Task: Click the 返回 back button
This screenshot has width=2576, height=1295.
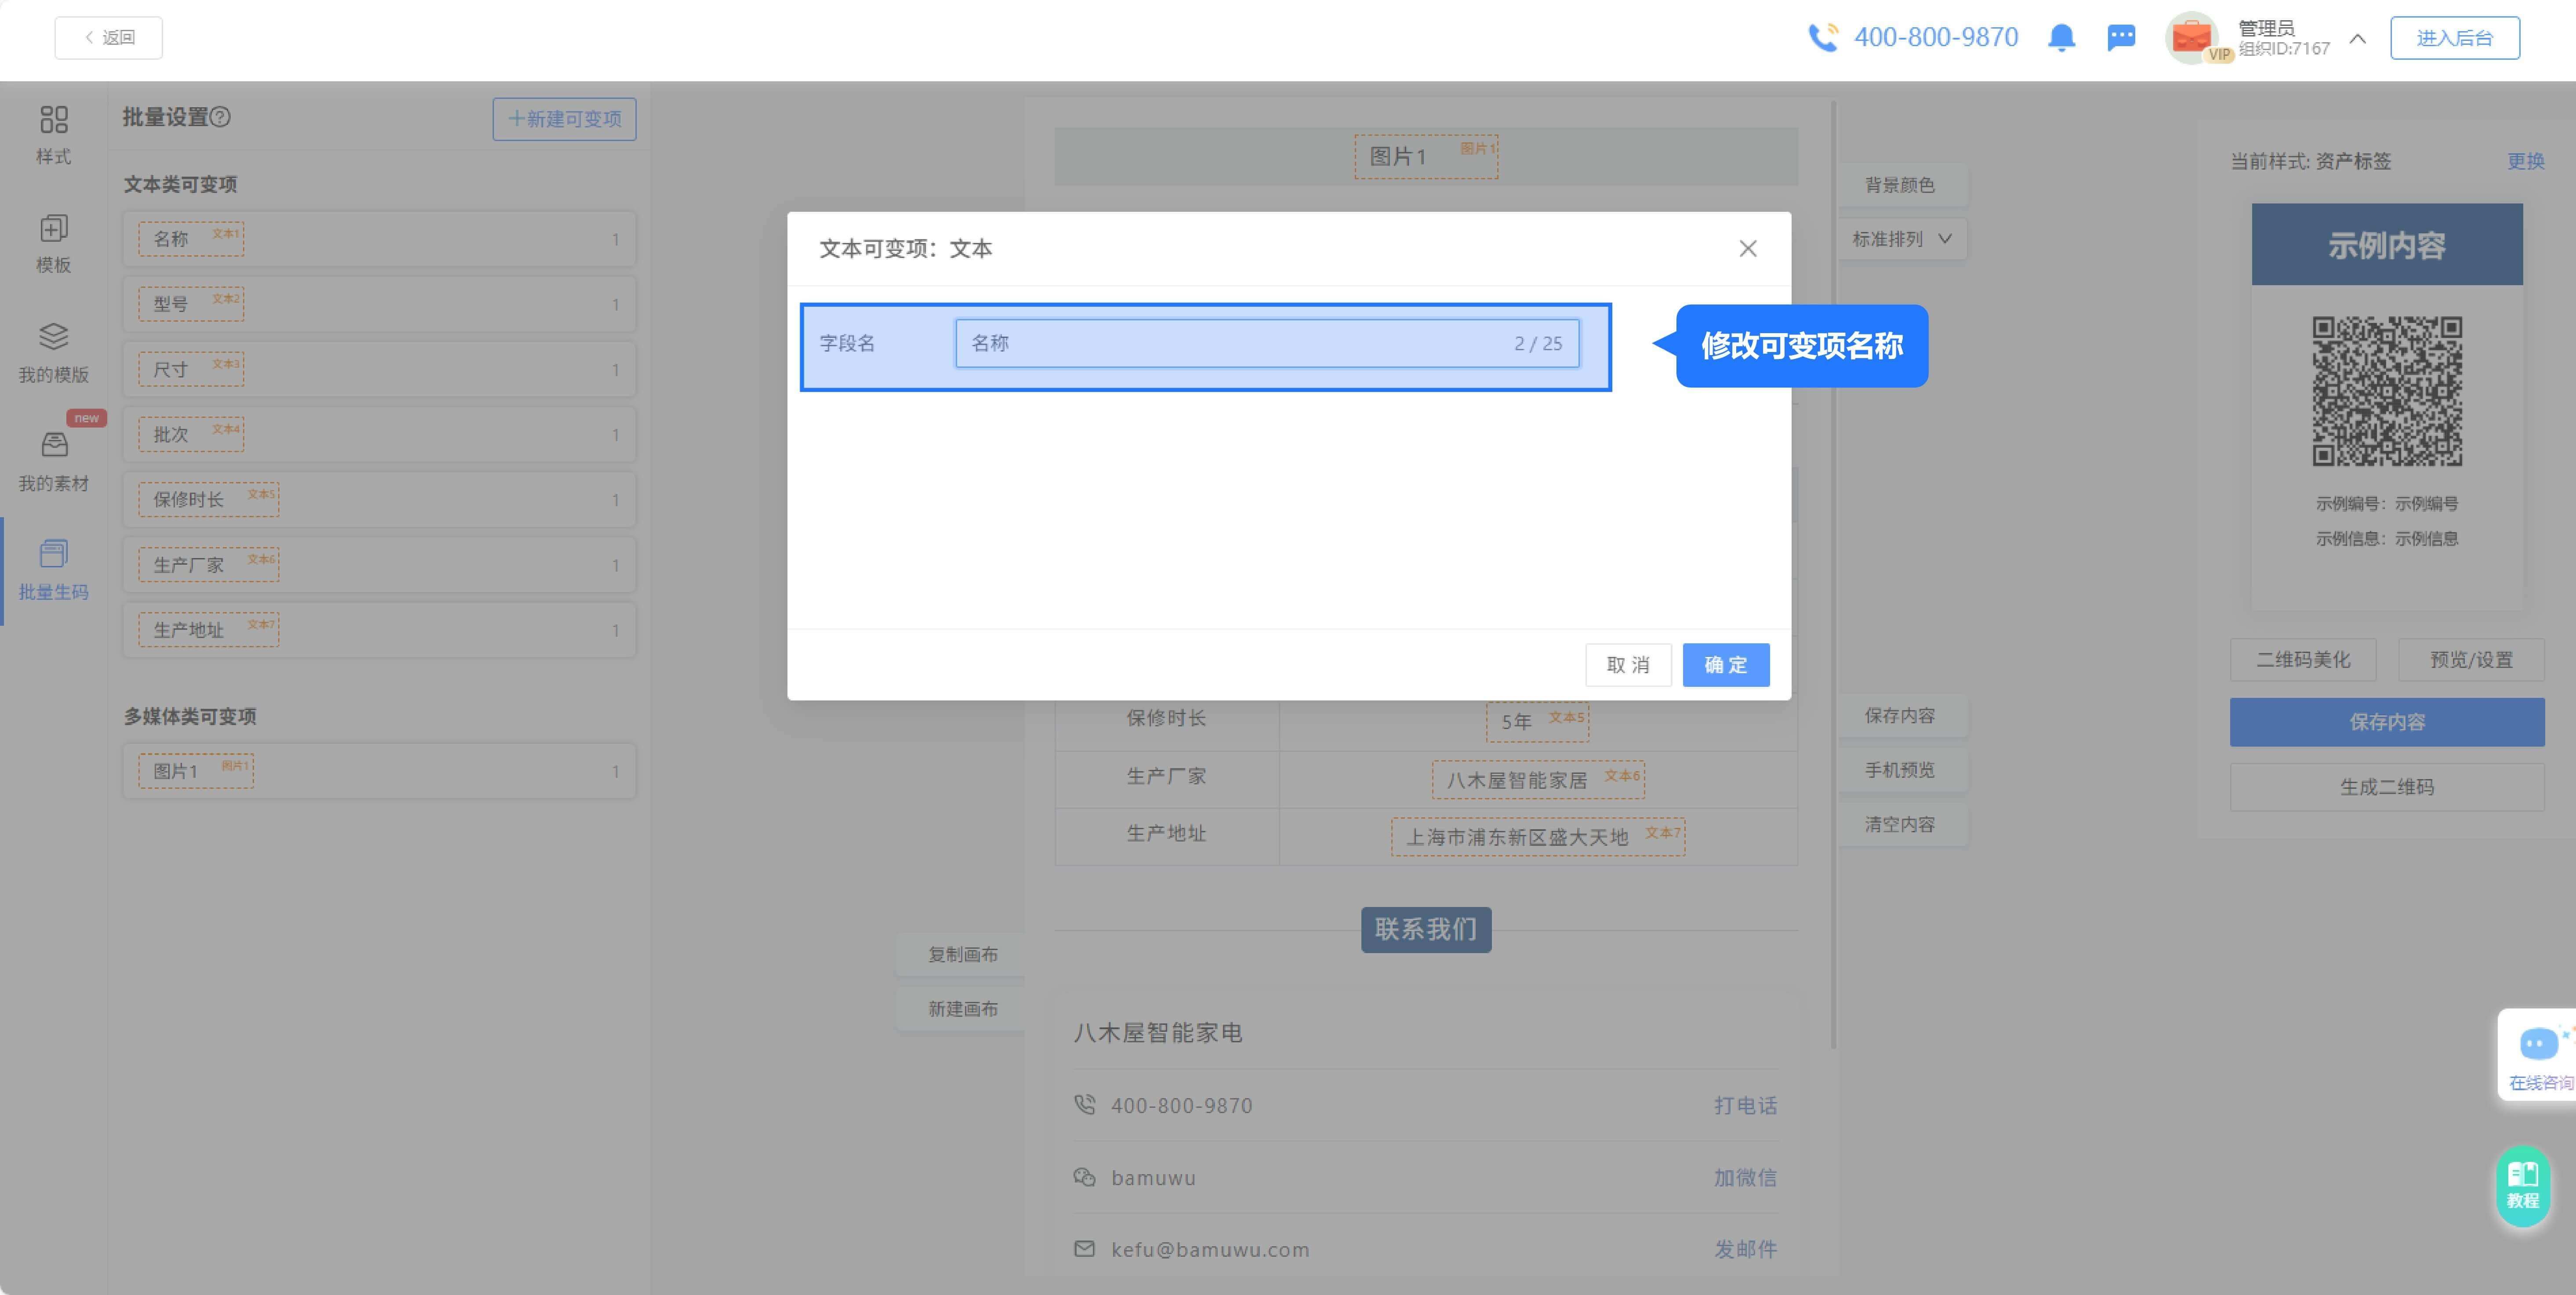Action: click(109, 38)
